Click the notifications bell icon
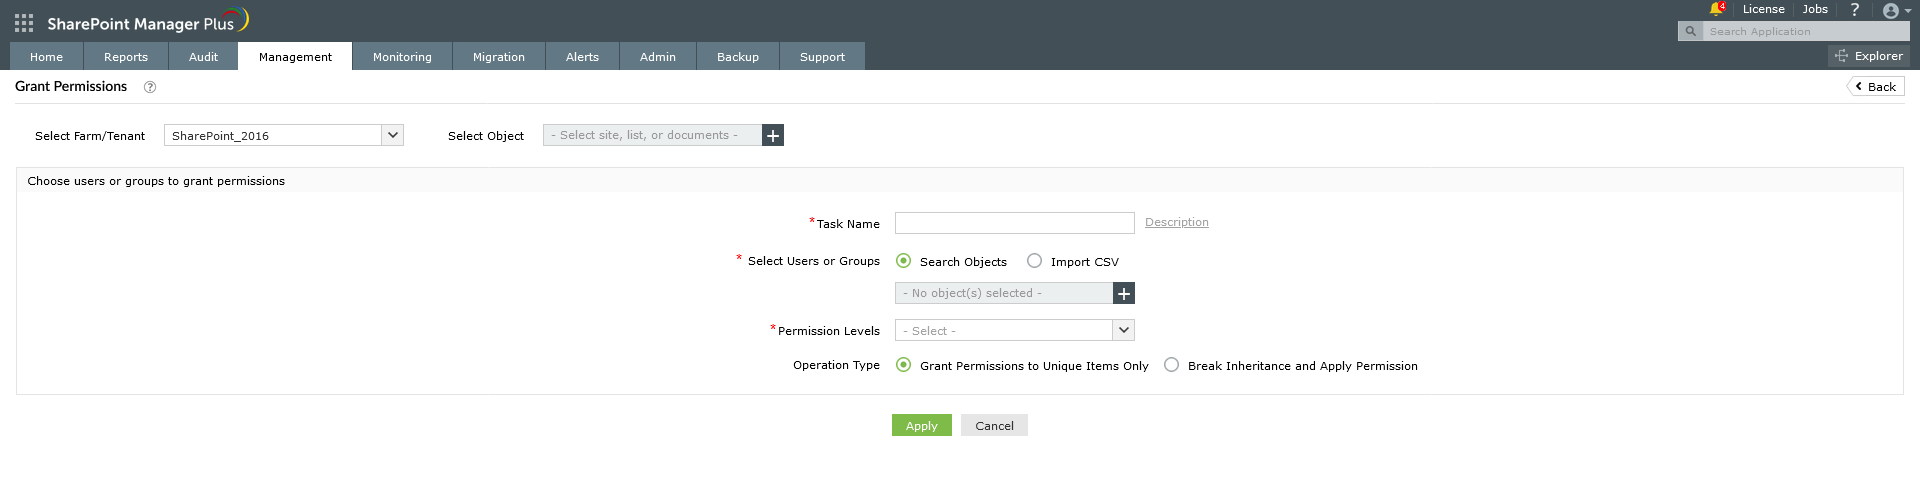Viewport: 1920px width, 485px height. tap(1716, 9)
